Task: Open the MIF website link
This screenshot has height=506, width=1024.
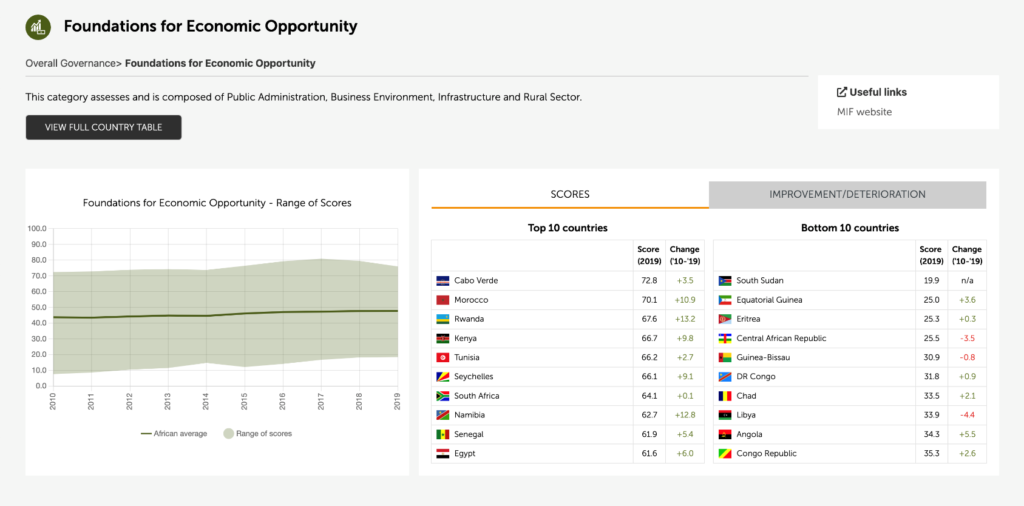Action: 864,112
